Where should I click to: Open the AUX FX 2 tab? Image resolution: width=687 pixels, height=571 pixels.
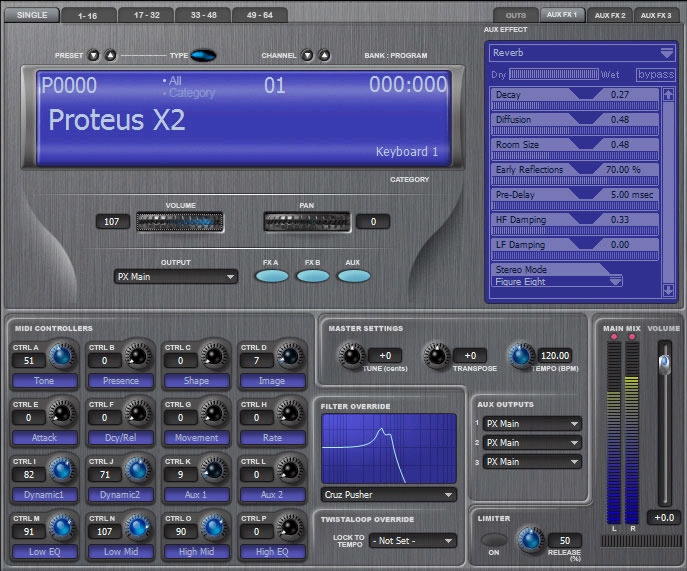(x=610, y=15)
